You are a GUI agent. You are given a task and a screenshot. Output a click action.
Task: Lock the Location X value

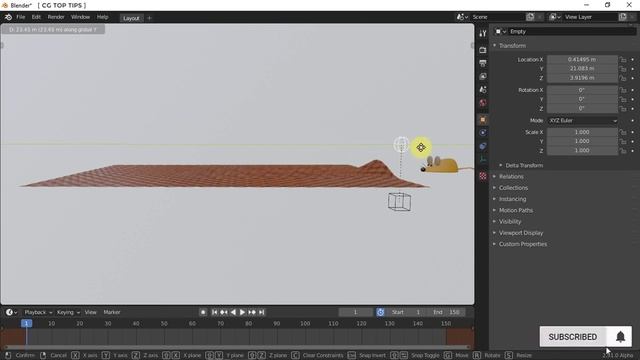623,60
